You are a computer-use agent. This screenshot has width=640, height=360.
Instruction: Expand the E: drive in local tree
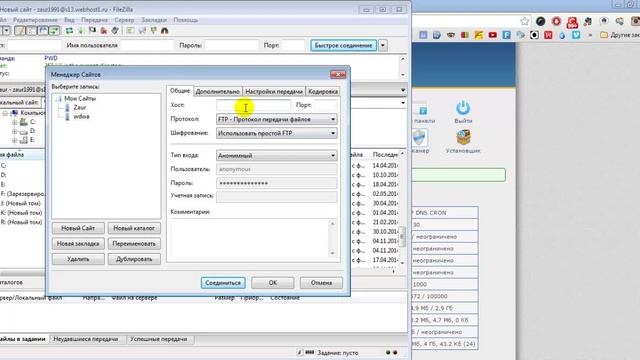15,140
